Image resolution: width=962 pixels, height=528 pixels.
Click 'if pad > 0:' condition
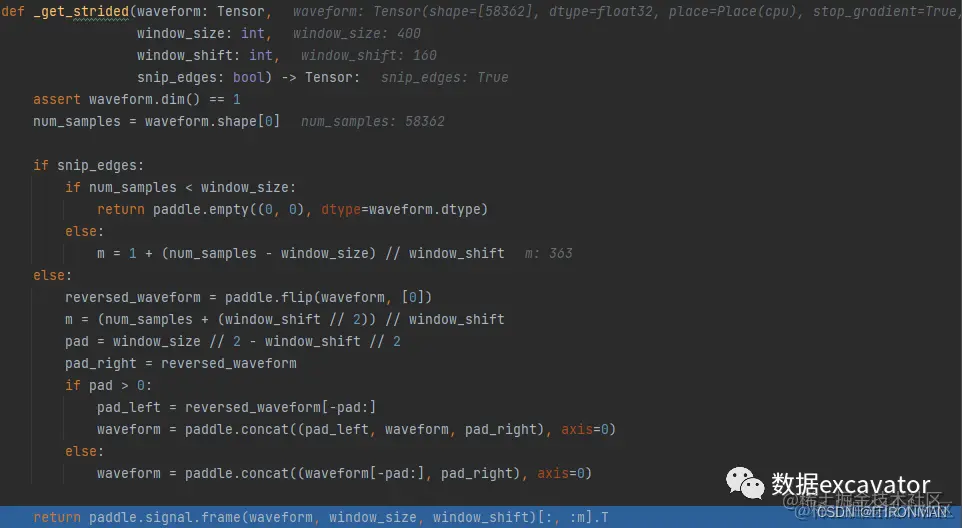[x=108, y=386]
